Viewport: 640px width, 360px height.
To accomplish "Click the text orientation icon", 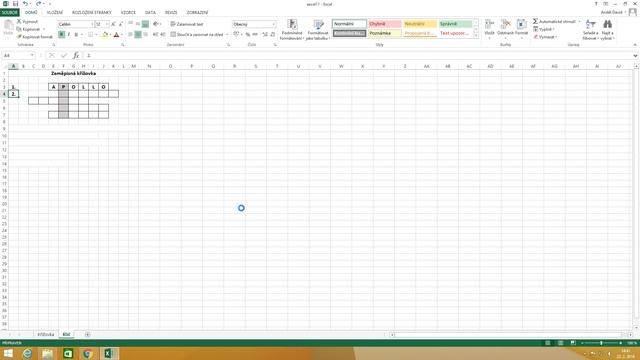I will click(156, 24).
